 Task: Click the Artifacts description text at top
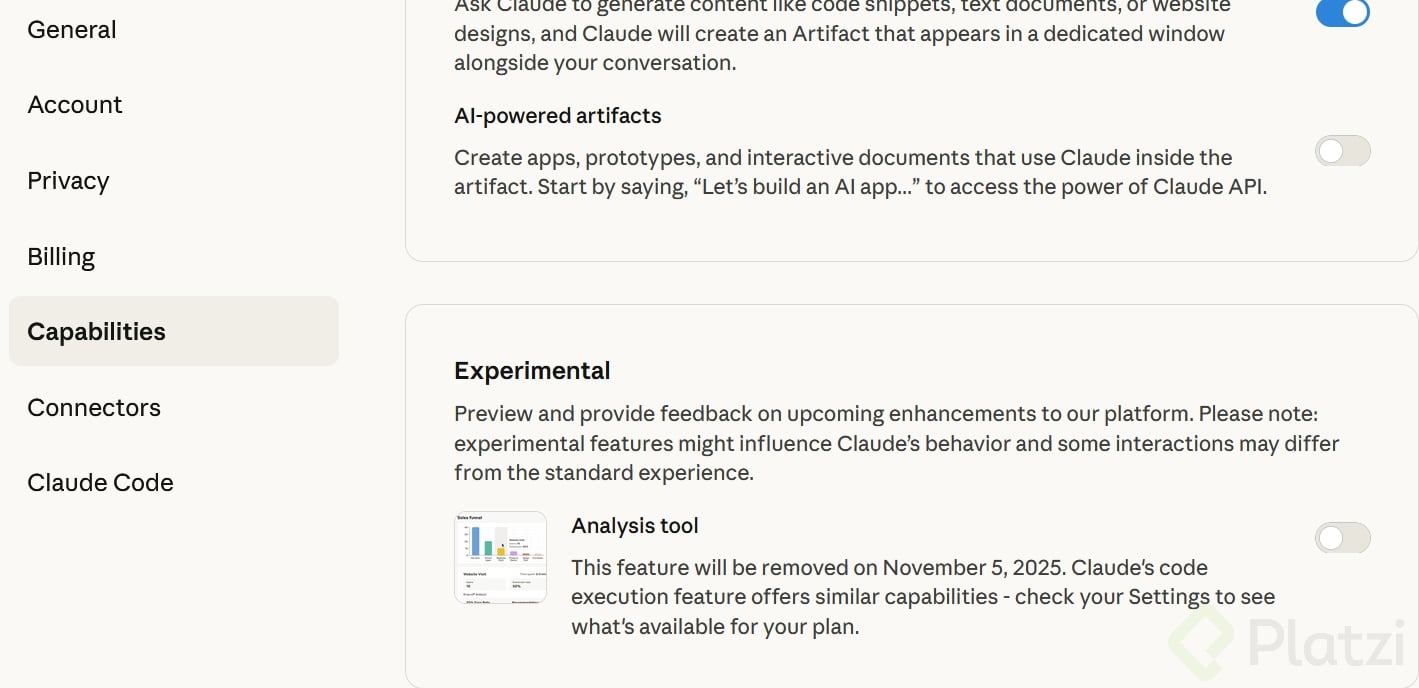(840, 35)
